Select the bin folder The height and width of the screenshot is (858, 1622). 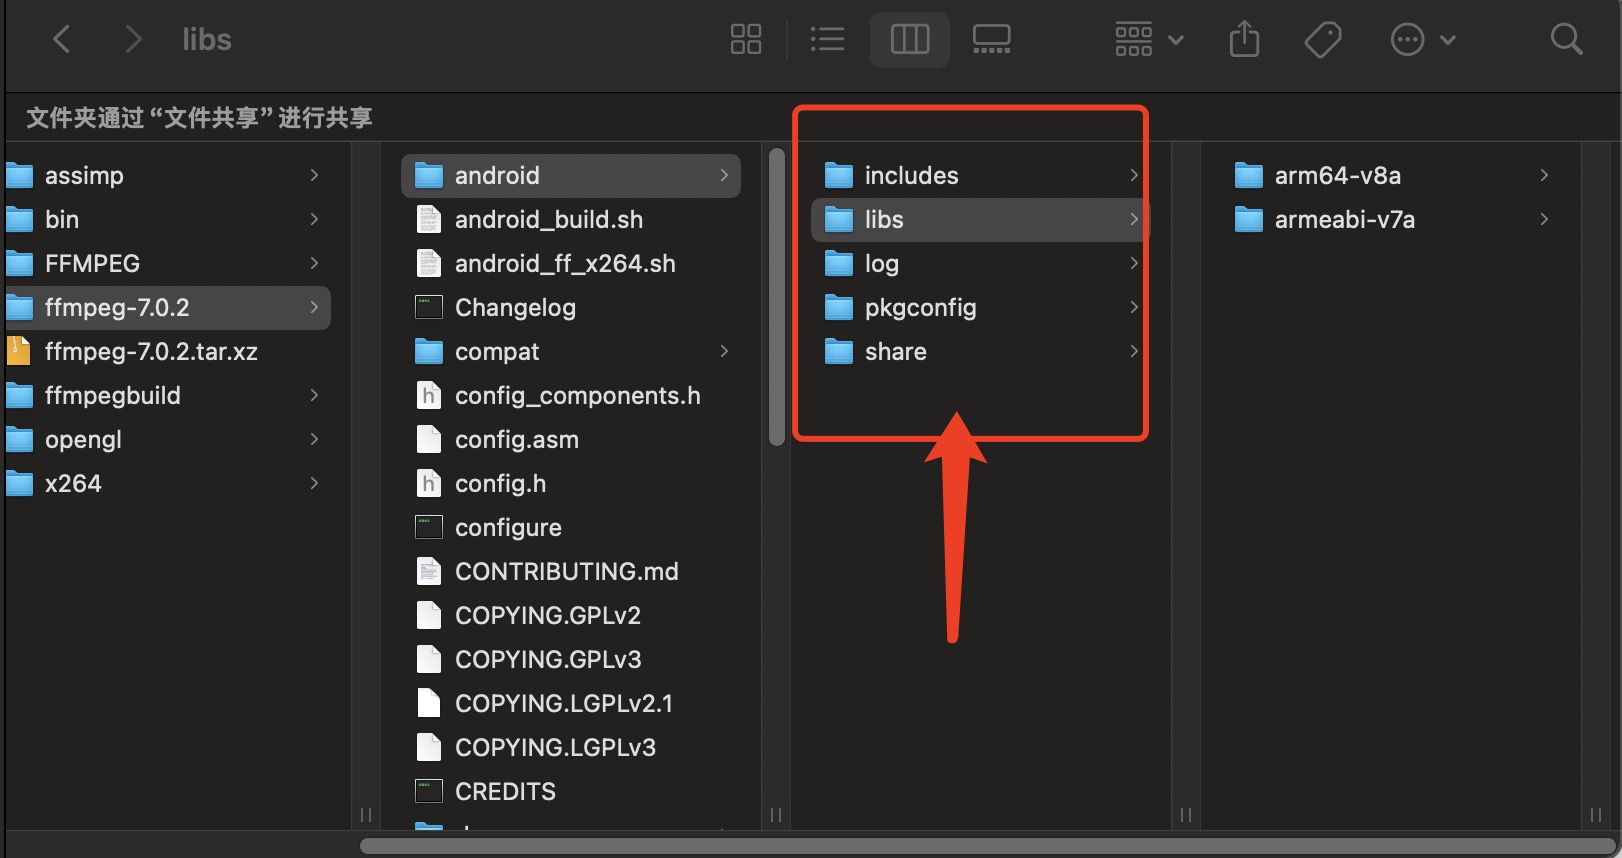point(166,220)
